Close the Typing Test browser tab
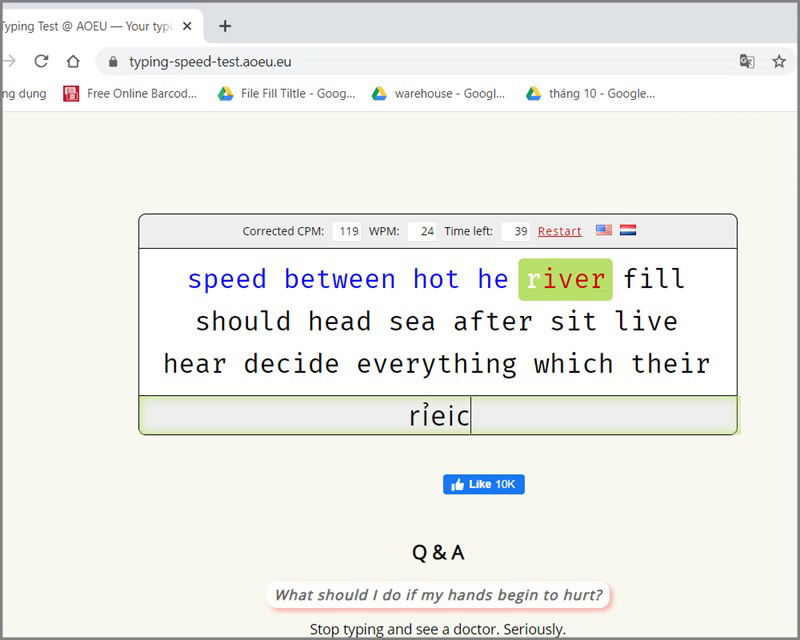800x640 pixels. 187,26
